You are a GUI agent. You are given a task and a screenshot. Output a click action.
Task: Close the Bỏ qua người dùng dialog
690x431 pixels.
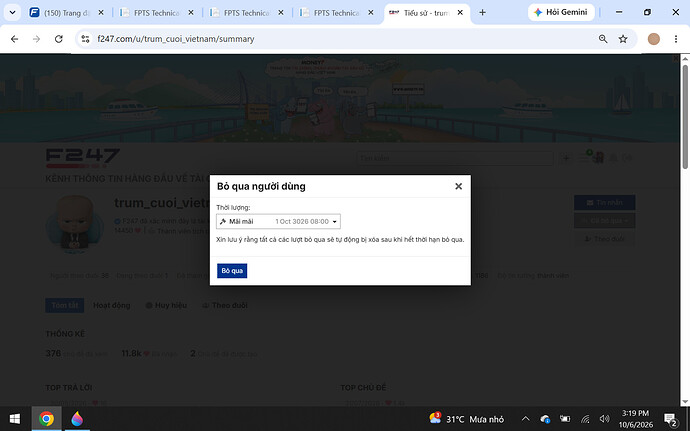[458, 186]
